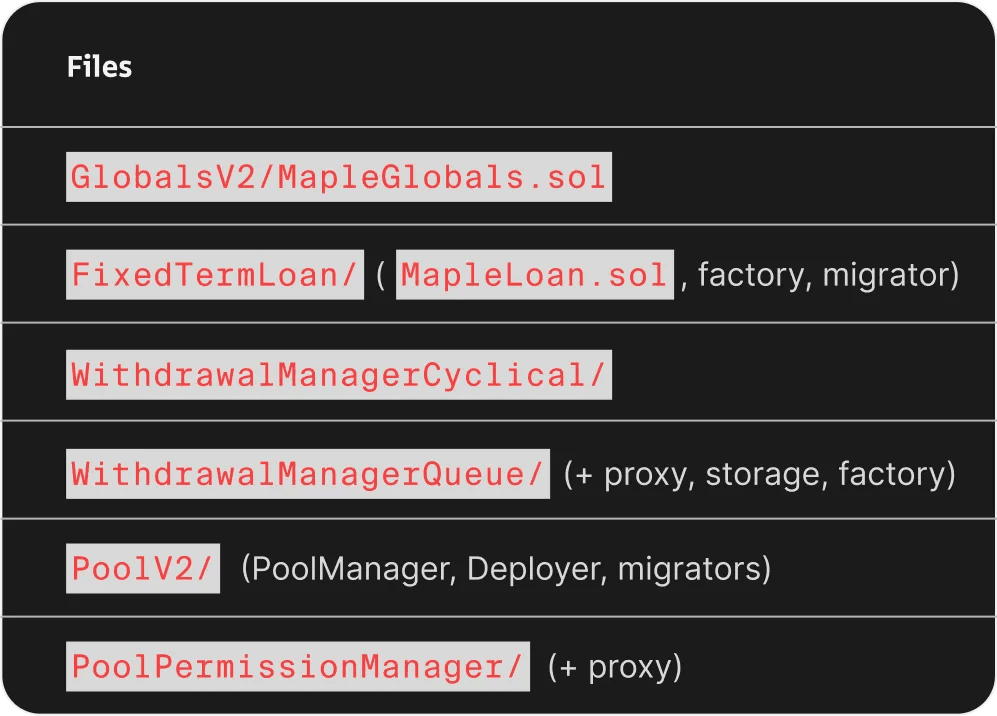Click the FixedTermLoan/ code tag
Image resolution: width=997 pixels, height=716 pixels.
(x=215, y=275)
